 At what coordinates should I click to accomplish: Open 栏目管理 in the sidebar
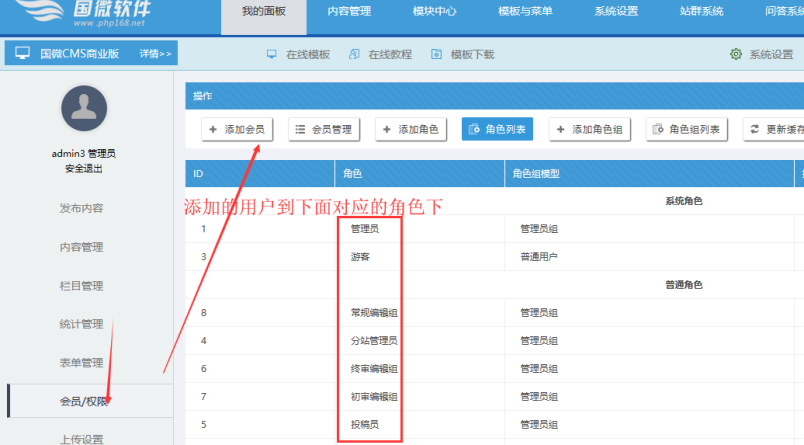click(81, 285)
